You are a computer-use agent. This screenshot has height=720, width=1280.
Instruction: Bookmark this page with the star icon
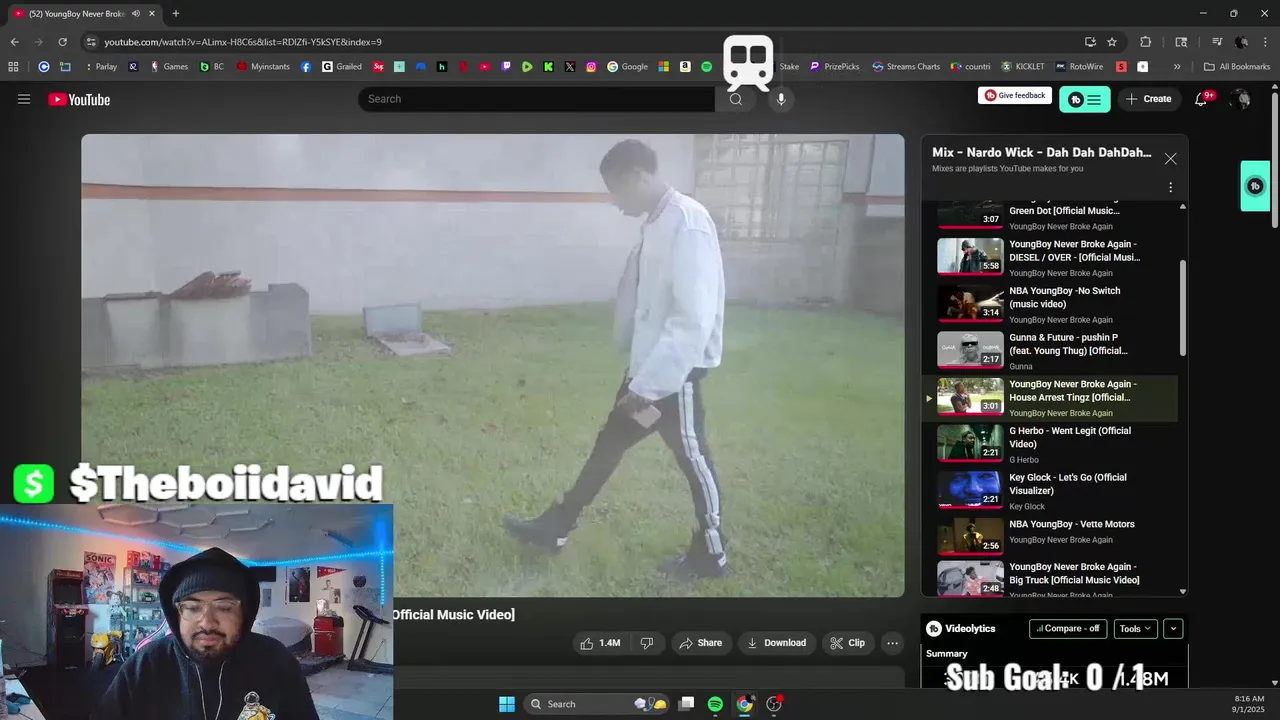point(1112,42)
